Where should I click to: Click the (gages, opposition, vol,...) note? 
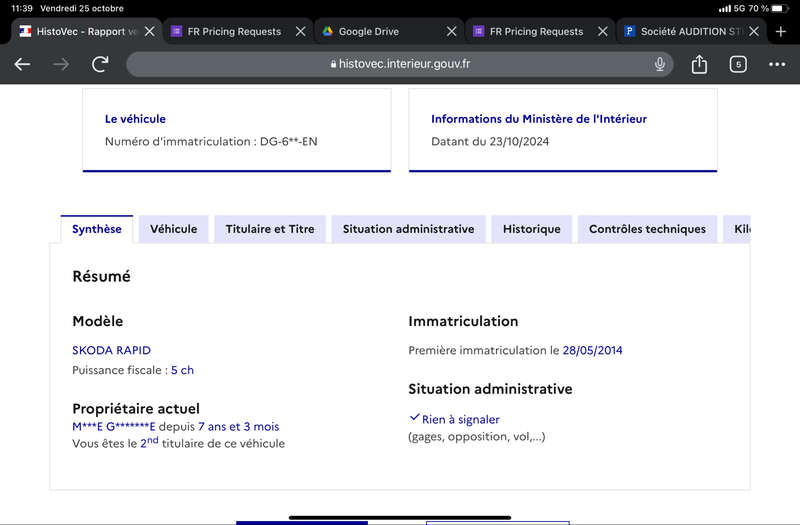point(477,437)
